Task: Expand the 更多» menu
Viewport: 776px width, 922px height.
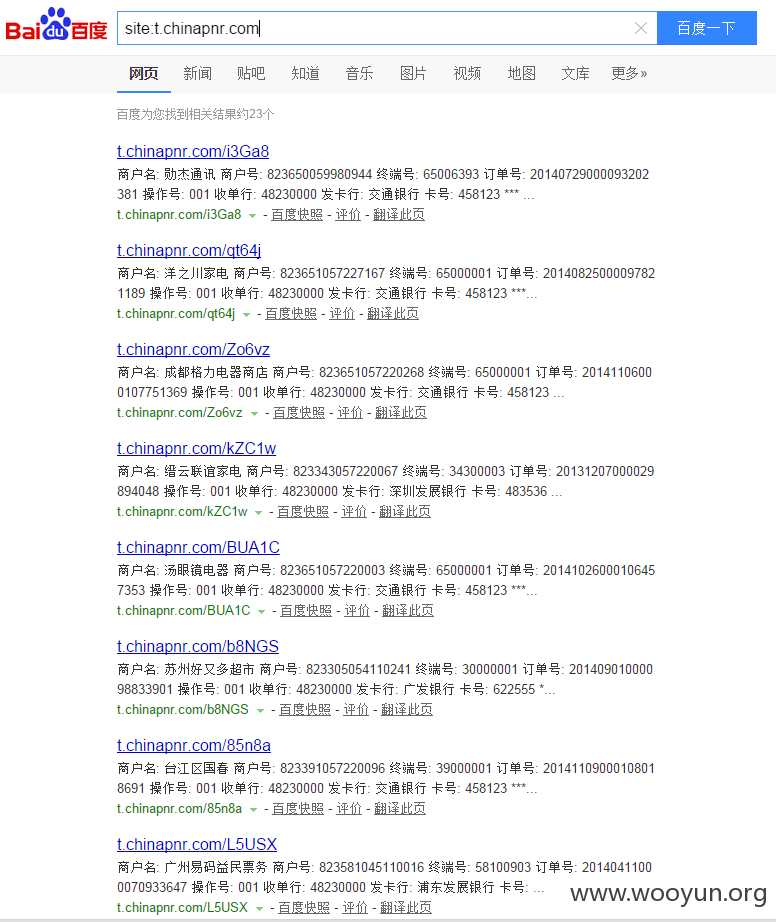Action: (629, 74)
